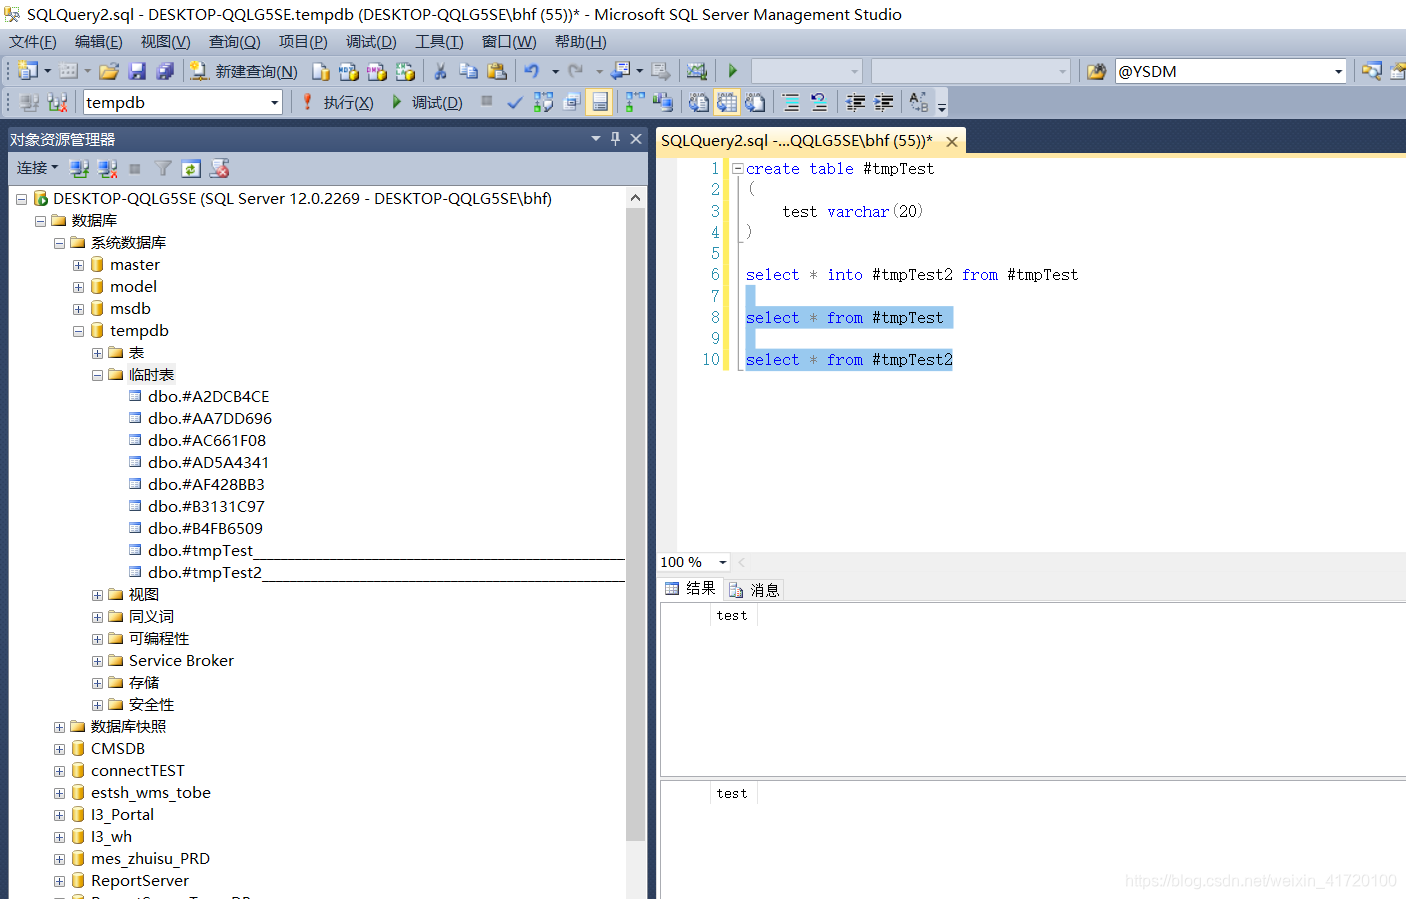Select the ReportServer database
Viewport: 1406px width, 899px height.
point(139,881)
